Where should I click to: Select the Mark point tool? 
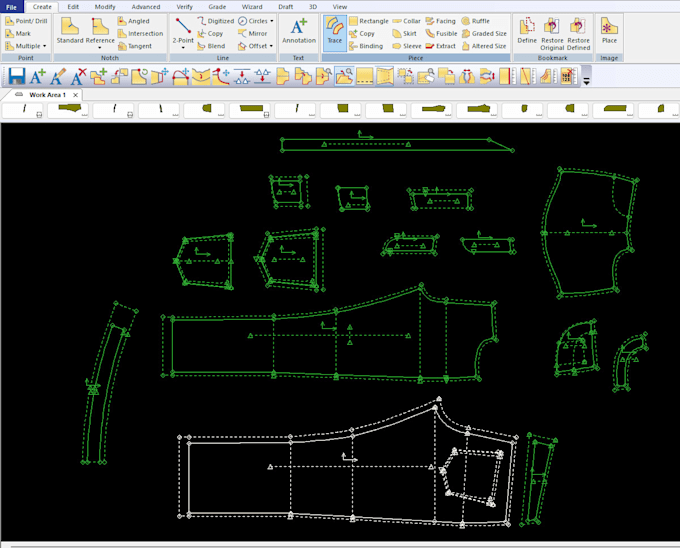click(18, 33)
